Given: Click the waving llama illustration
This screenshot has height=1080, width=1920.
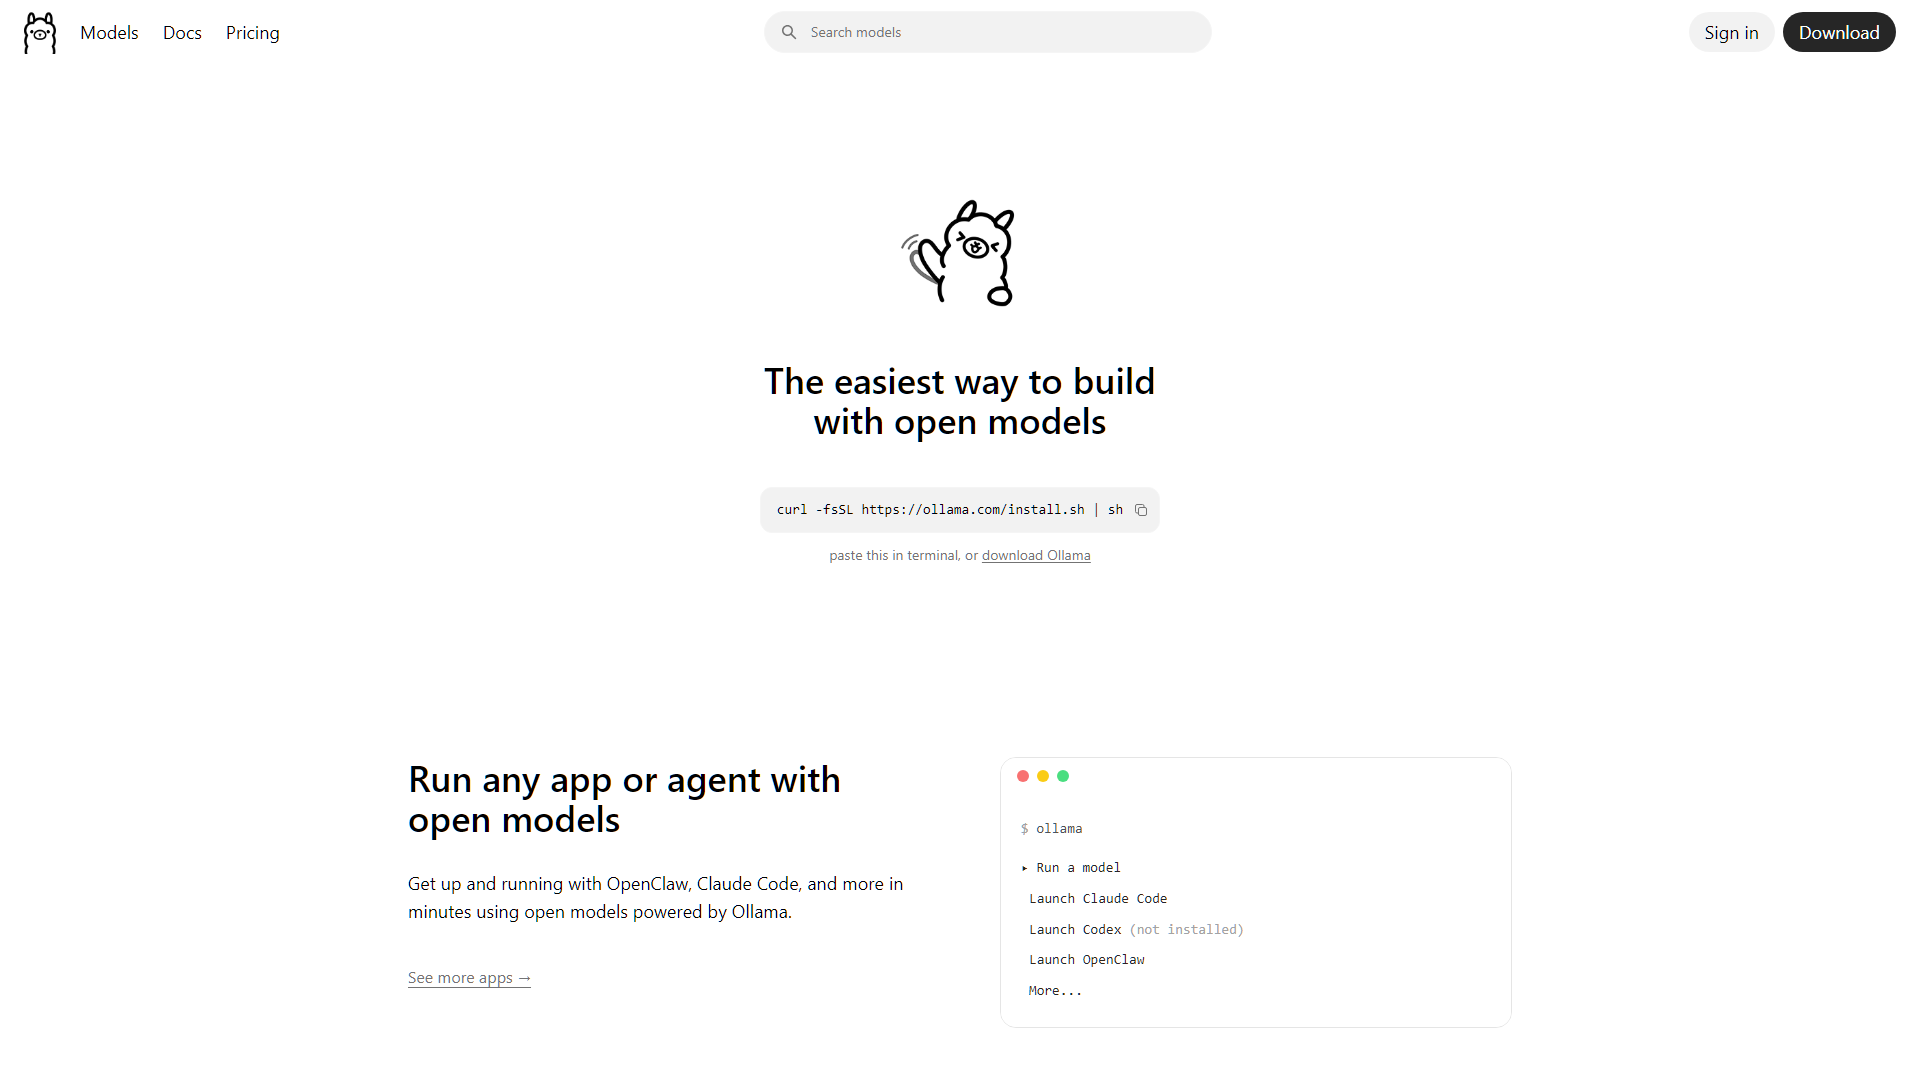Looking at the screenshot, I should click(960, 253).
